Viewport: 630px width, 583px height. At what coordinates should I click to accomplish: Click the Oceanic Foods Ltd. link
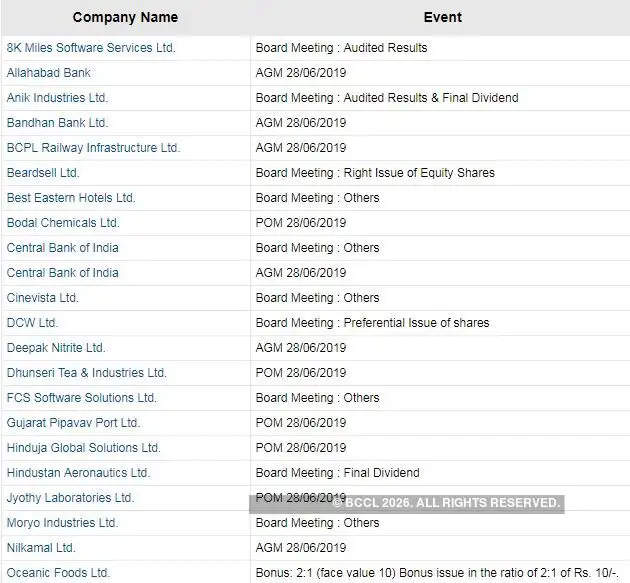[x=58, y=573]
